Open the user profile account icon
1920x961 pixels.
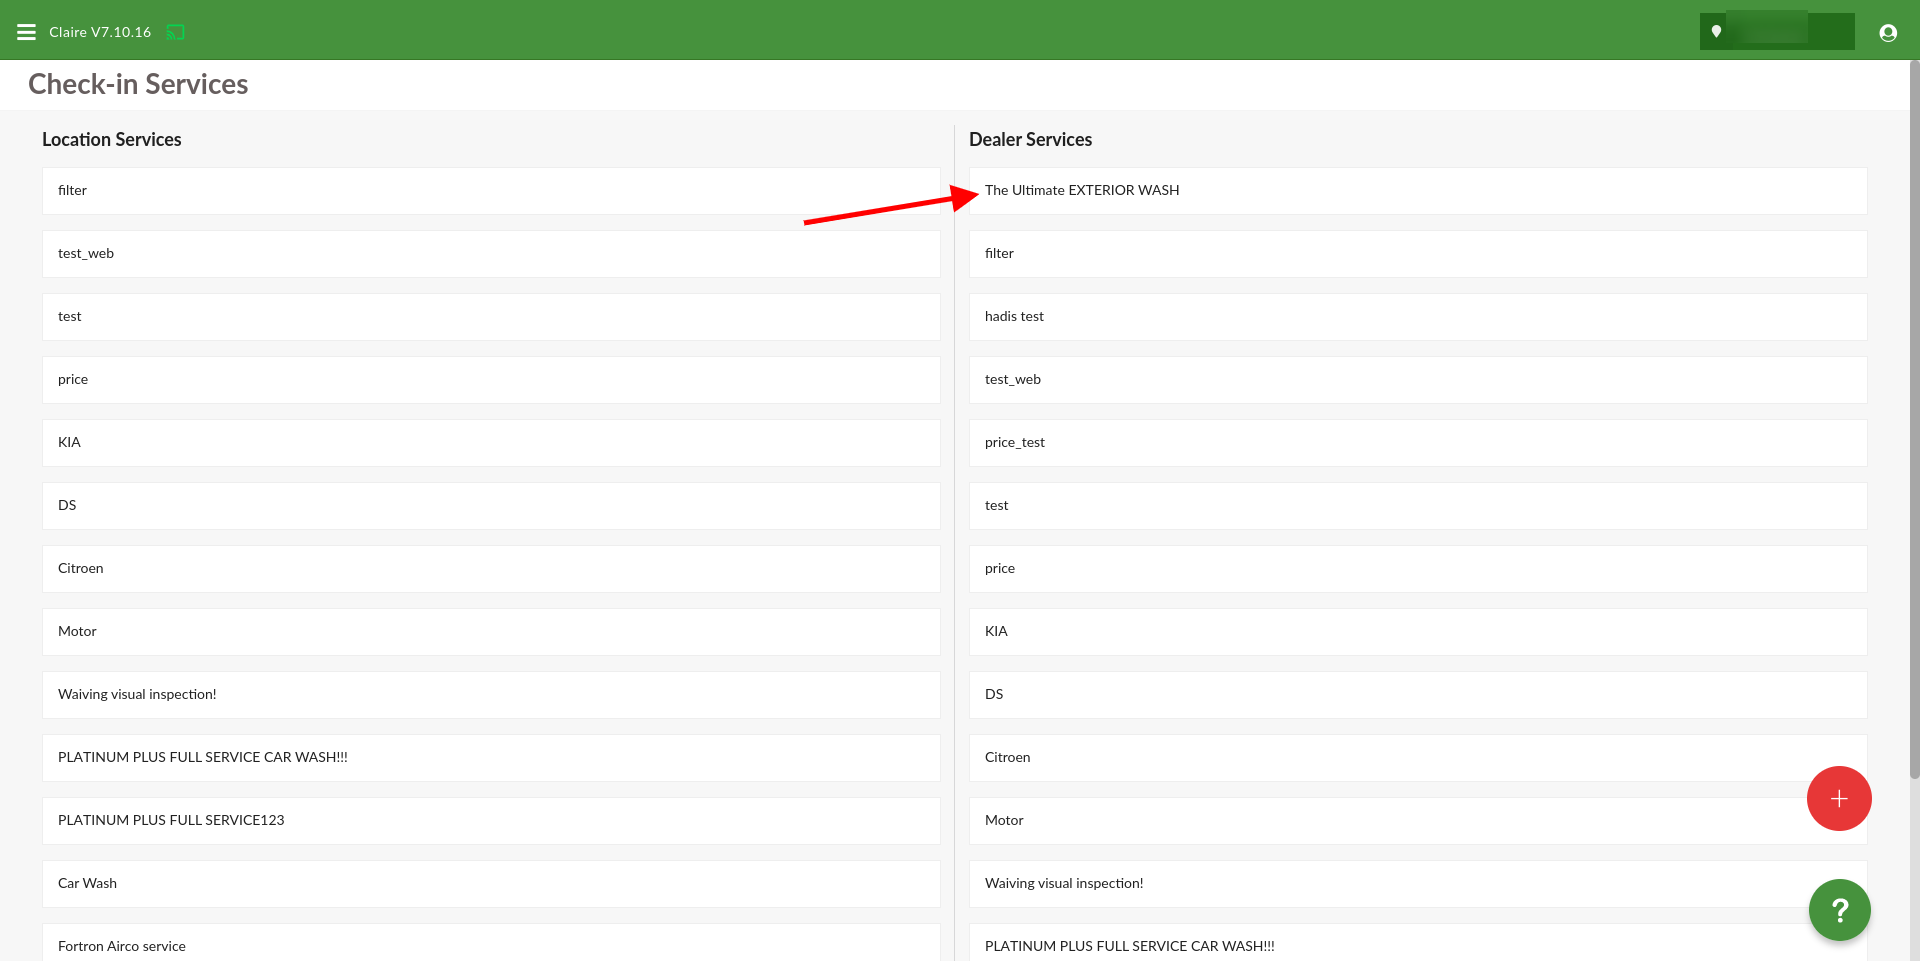pos(1887,32)
